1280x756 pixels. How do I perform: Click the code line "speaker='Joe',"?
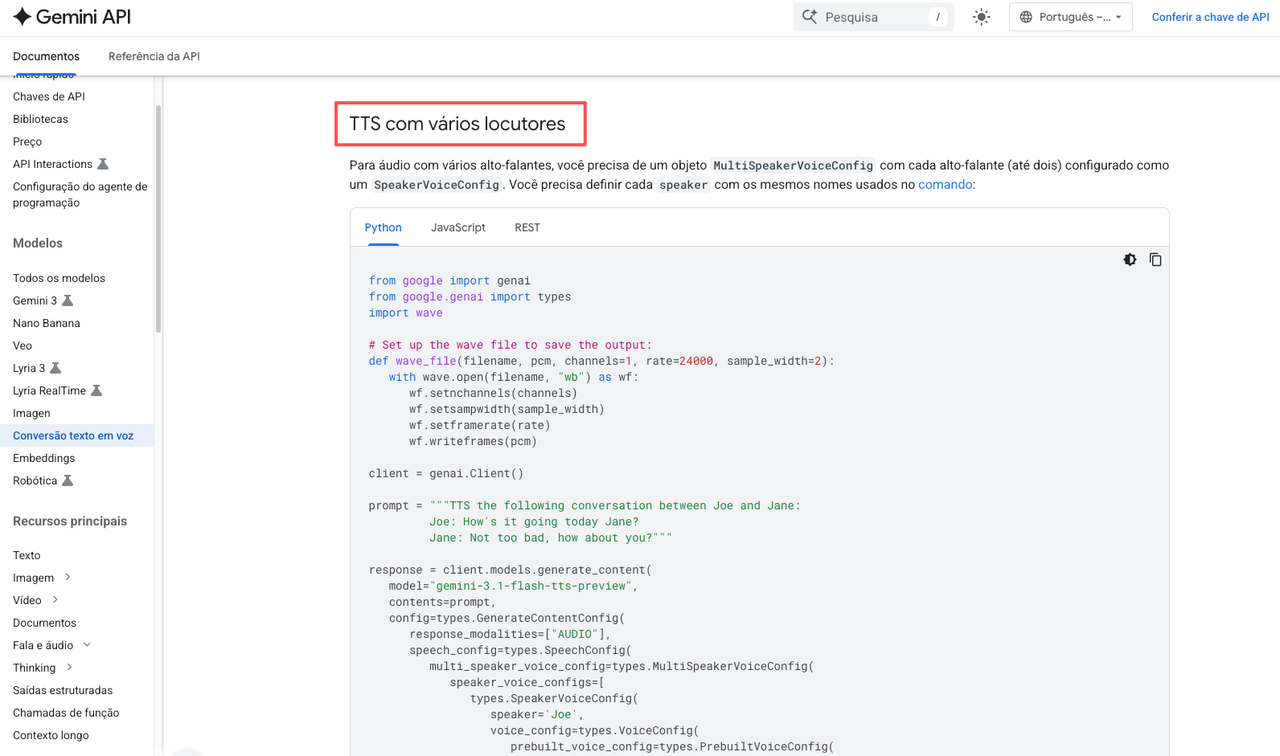point(537,715)
